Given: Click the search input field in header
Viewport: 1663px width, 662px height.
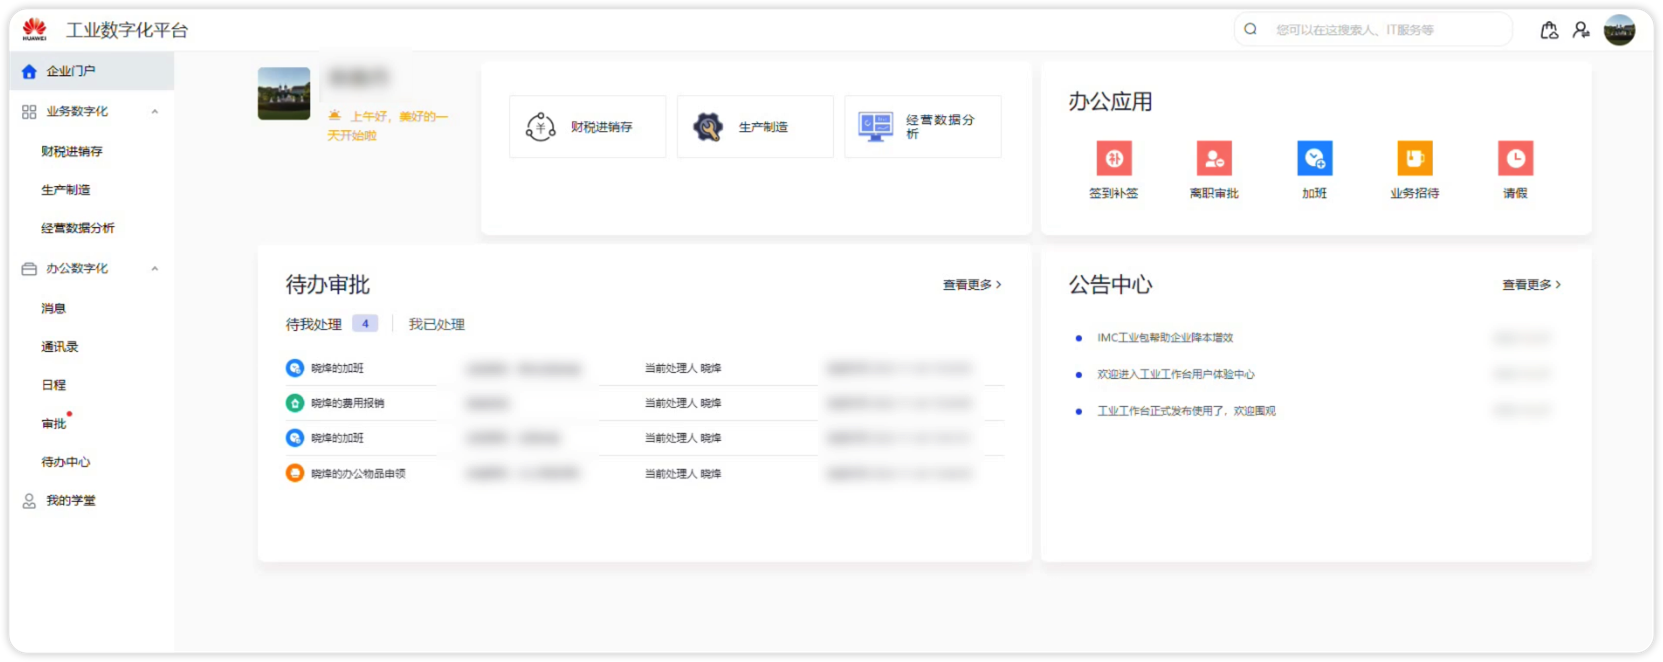Looking at the screenshot, I should (1385, 30).
